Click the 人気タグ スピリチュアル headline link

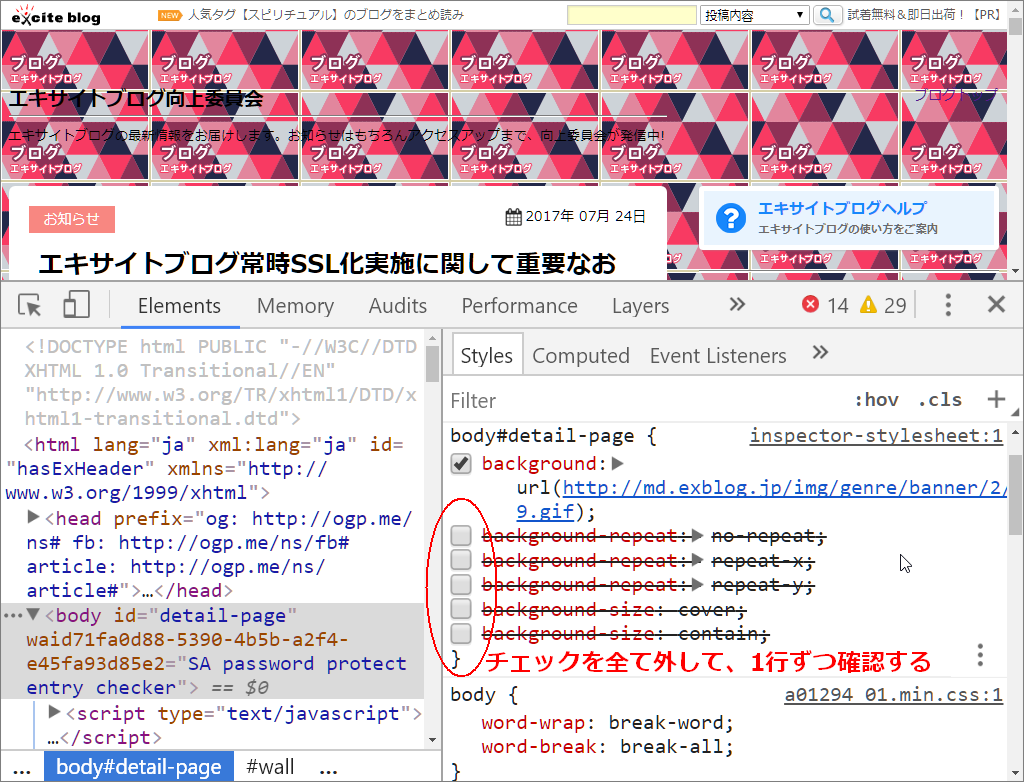pyautogui.click(x=326, y=14)
